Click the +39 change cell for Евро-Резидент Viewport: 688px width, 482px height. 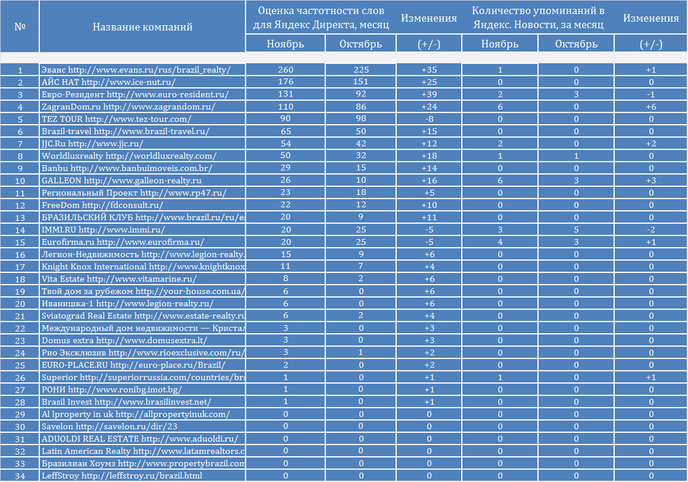(x=429, y=94)
